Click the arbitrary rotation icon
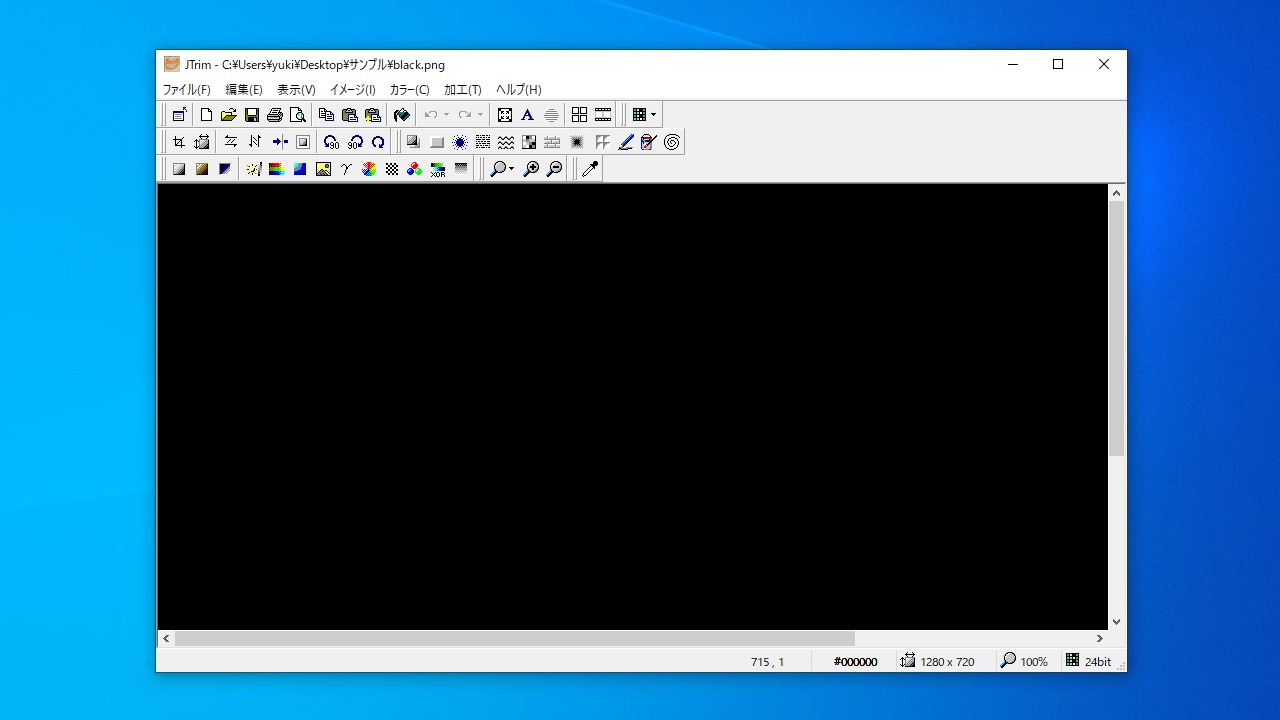The image size is (1280, 720). 378,142
